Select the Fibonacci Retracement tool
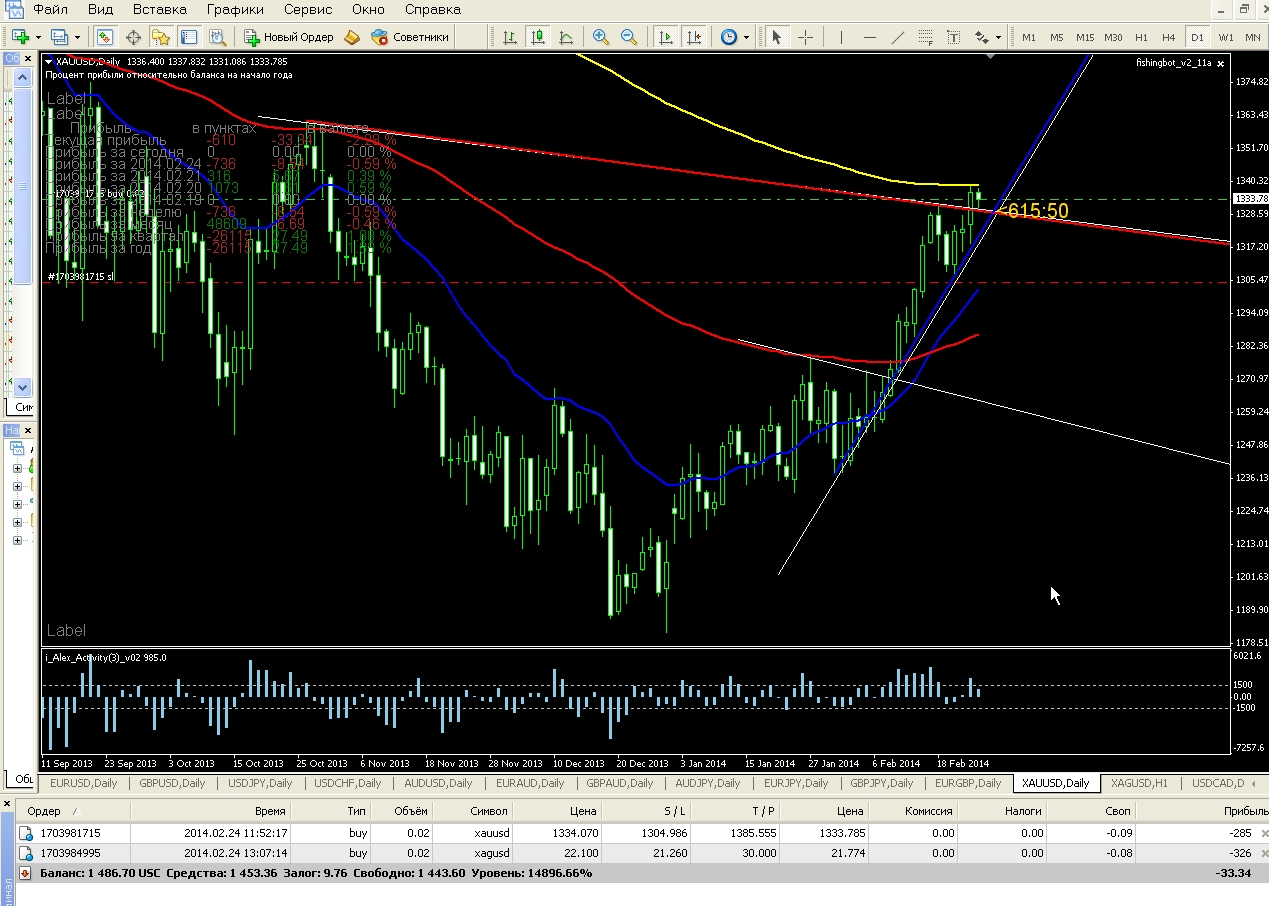Image resolution: width=1269 pixels, height=906 pixels. point(926,37)
